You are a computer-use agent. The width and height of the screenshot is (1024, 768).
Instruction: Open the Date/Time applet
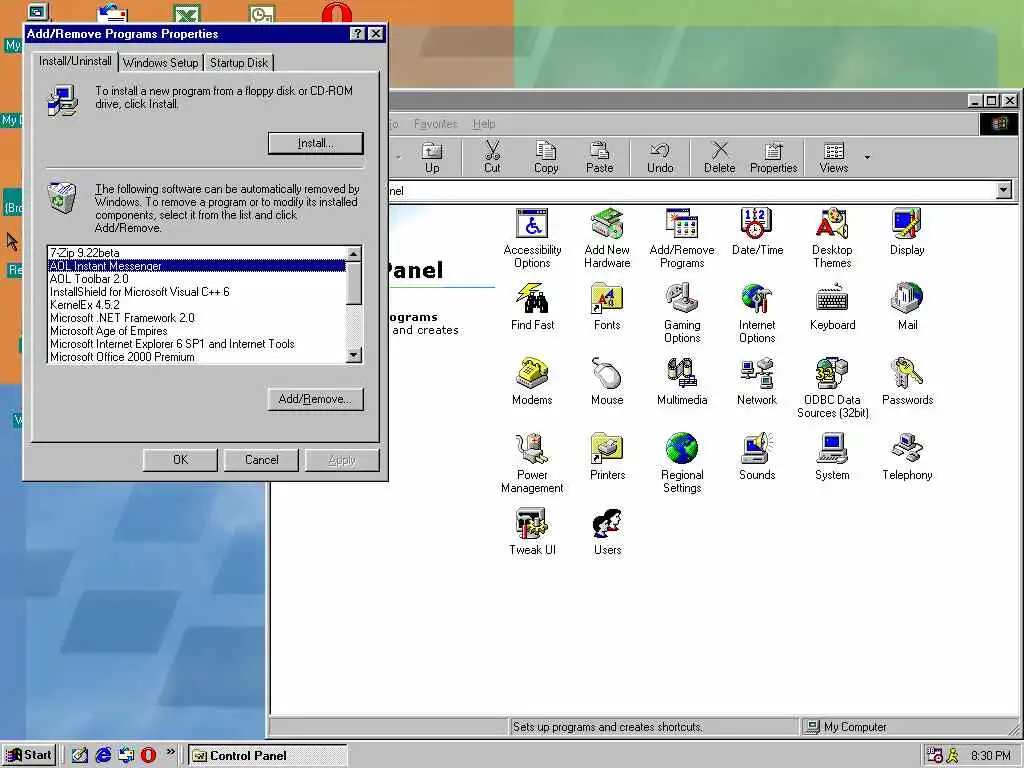pyautogui.click(x=757, y=232)
